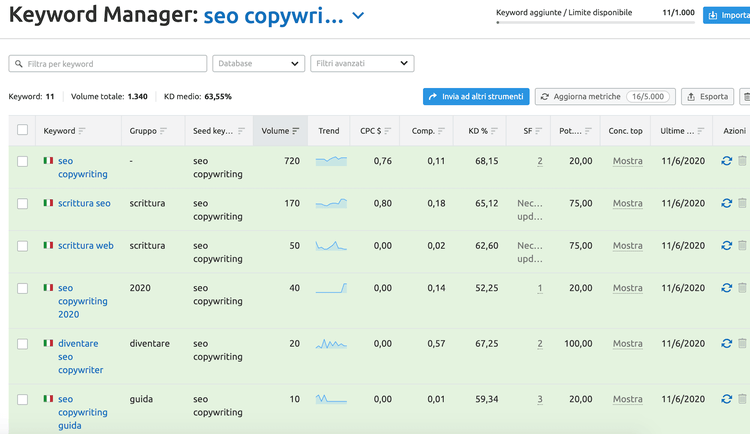Delete the 'diventare seo copywriter' keyword row
The height and width of the screenshot is (434, 750).
click(x=742, y=343)
